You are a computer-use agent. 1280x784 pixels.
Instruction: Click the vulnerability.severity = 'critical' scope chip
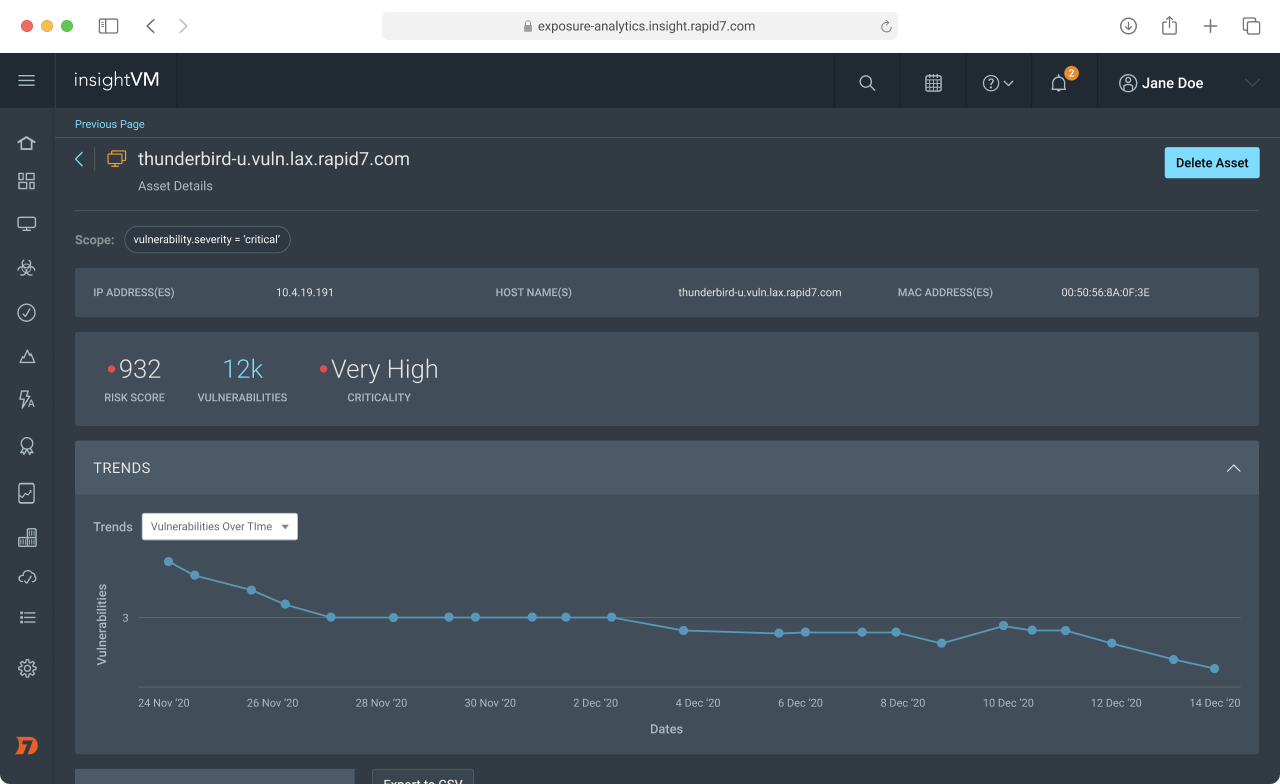click(x=207, y=240)
